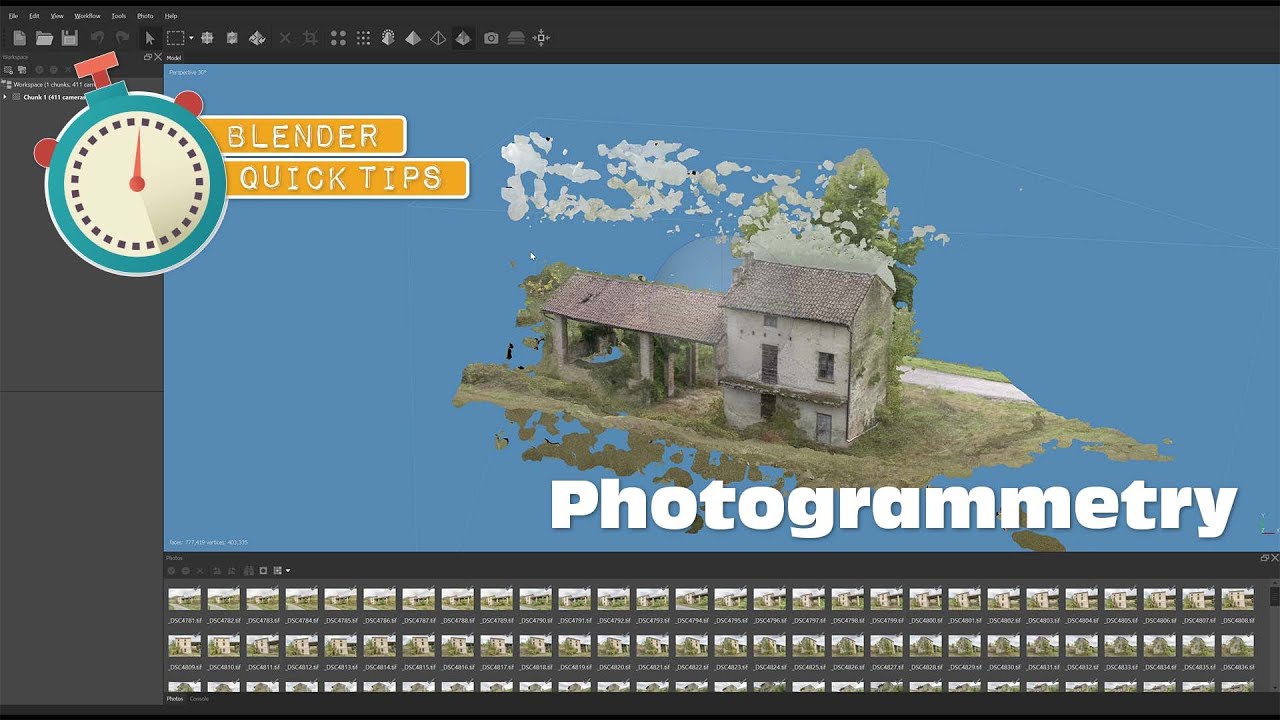Click the file name _DSC4830.tif
The width and height of the screenshot is (1280, 720).
click(1004, 667)
